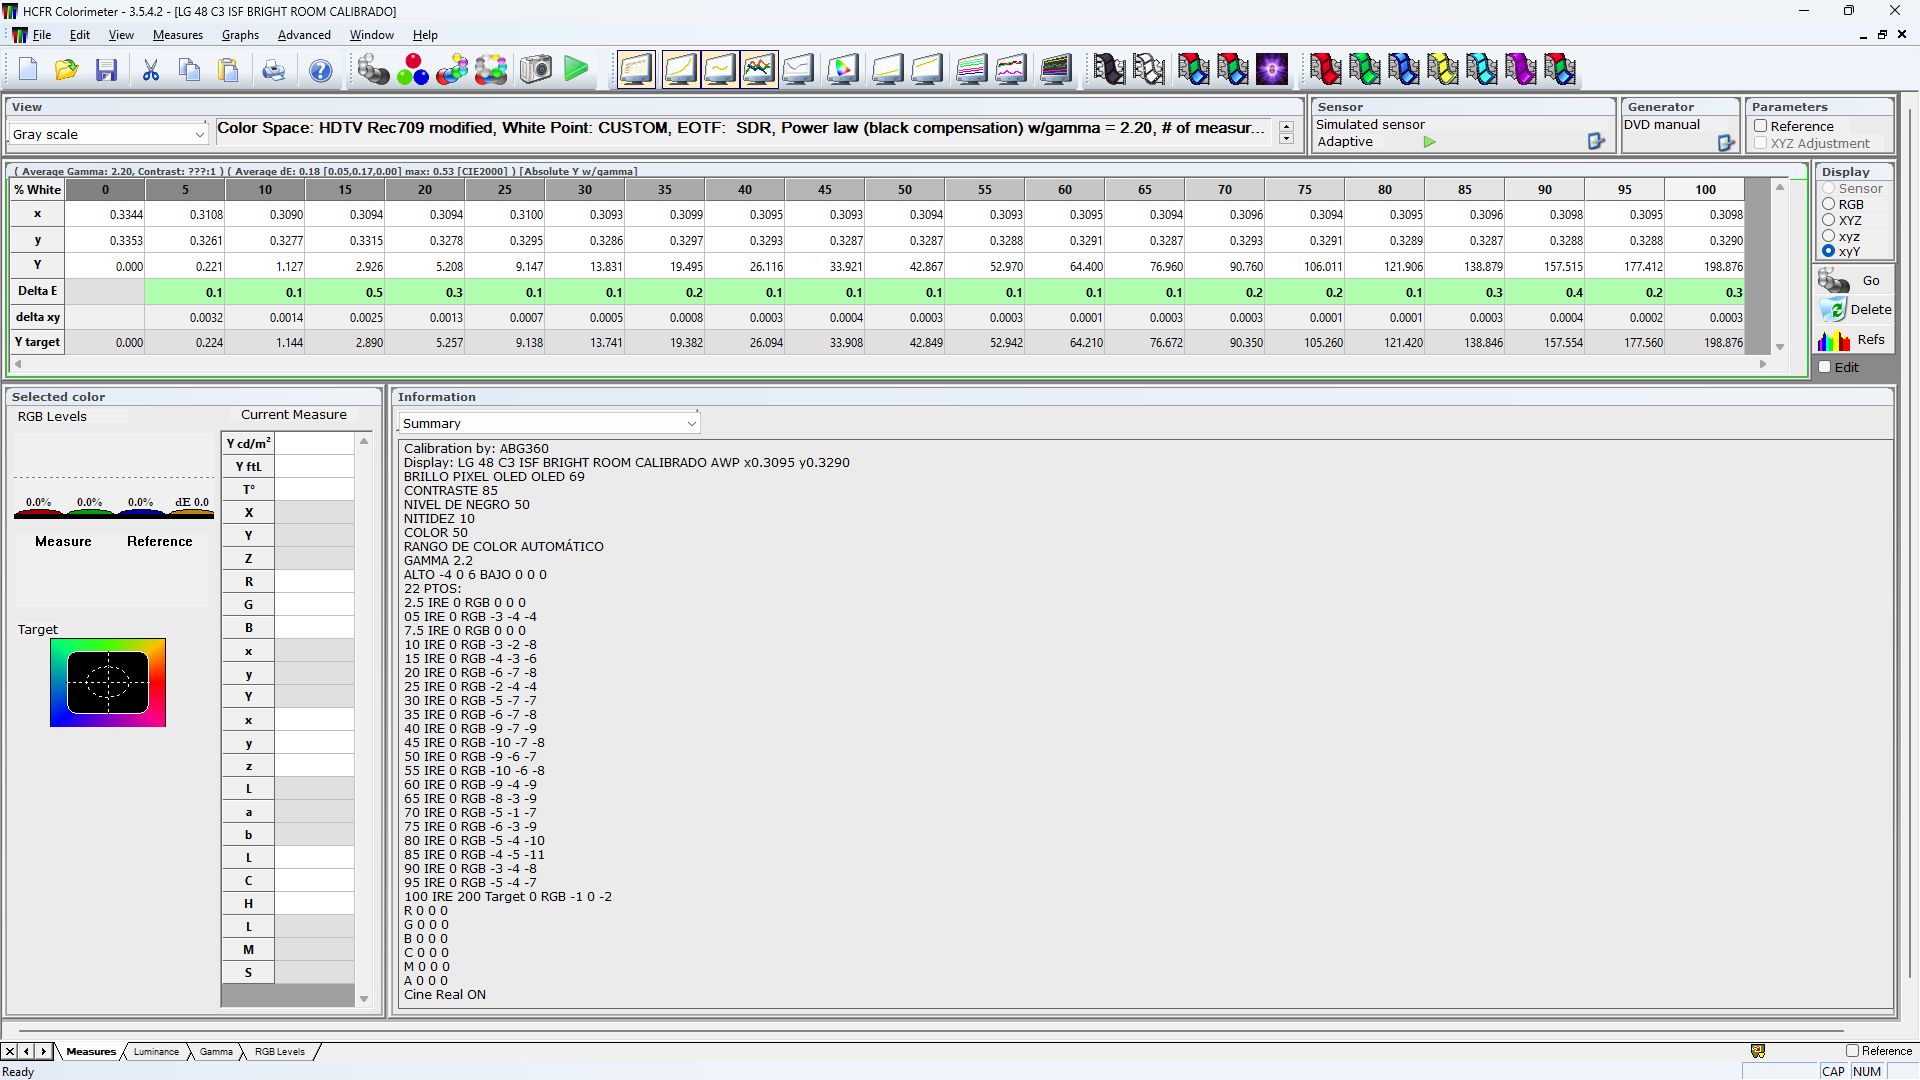The width and height of the screenshot is (1920, 1080).
Task: Configure the sensor with its settings icon
Action: (1596, 142)
